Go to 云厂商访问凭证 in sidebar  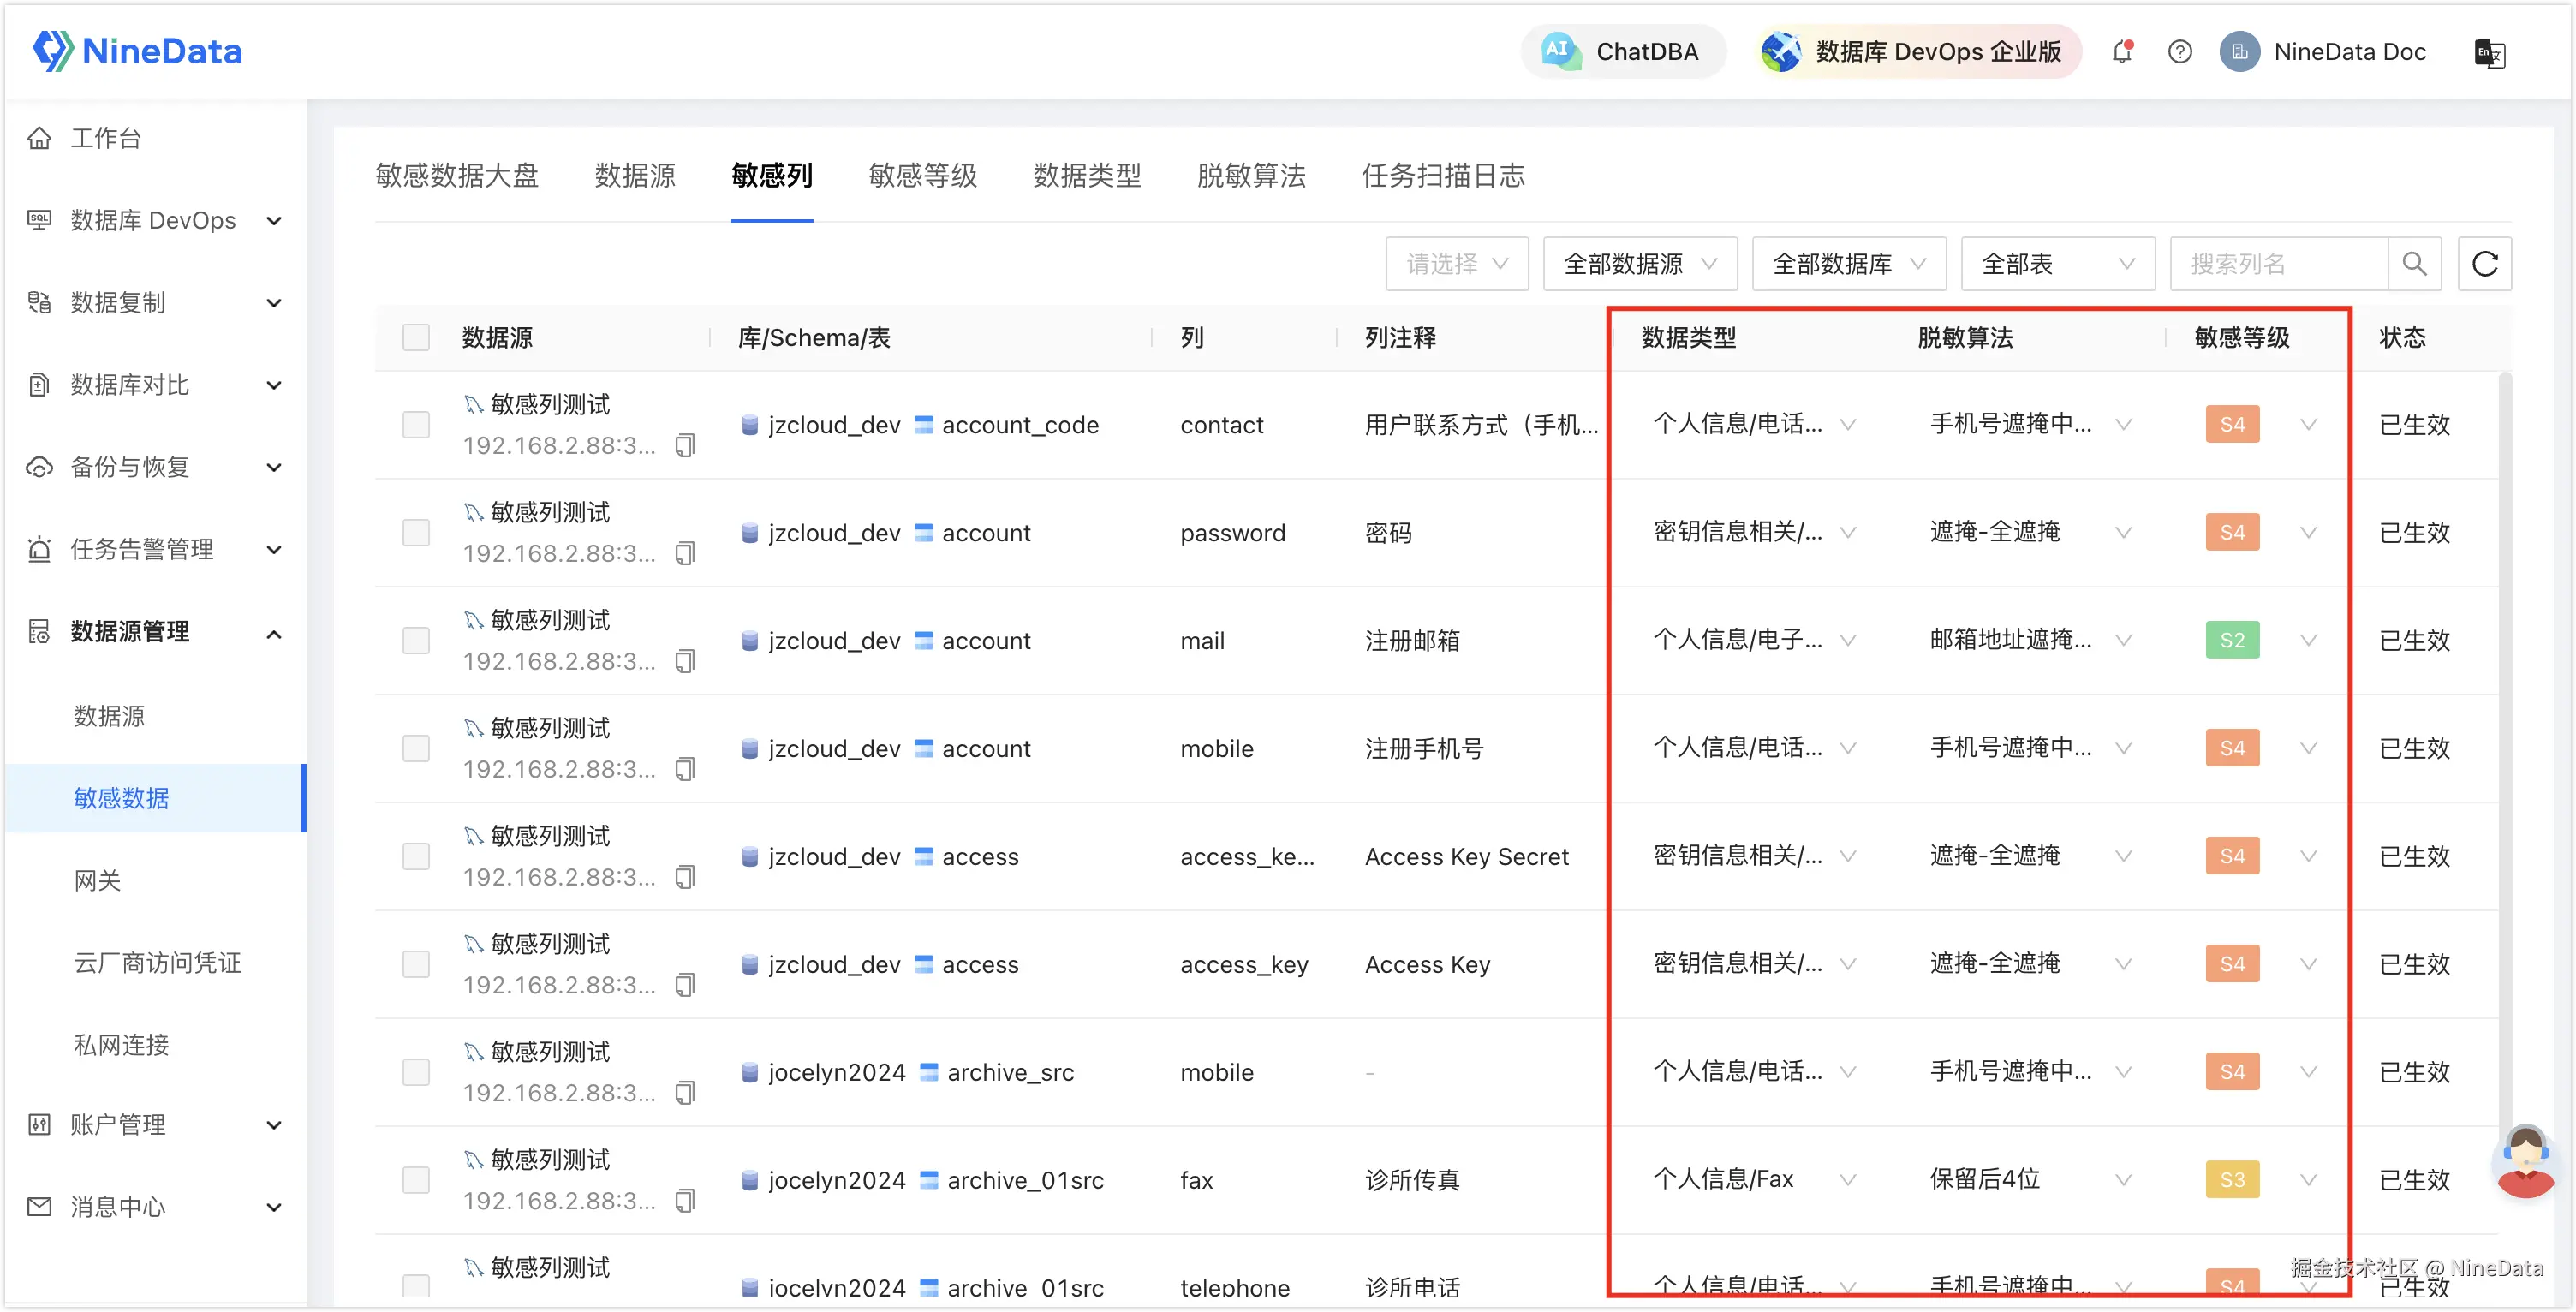pos(158,962)
